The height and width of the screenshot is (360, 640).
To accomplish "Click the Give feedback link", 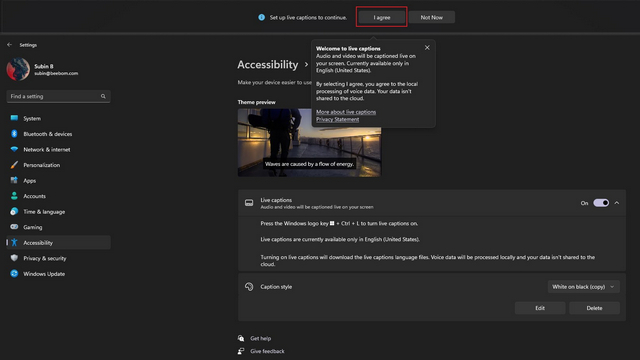I will (267, 351).
